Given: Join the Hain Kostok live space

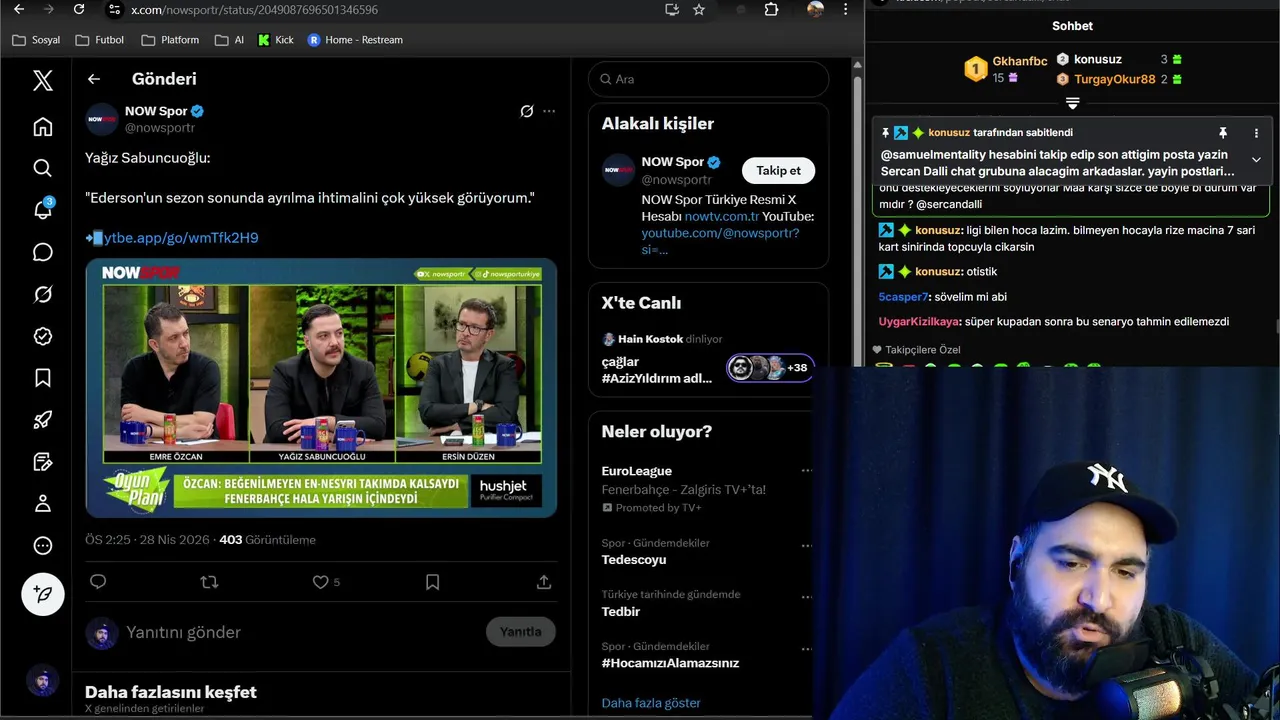Looking at the screenshot, I should (708, 361).
